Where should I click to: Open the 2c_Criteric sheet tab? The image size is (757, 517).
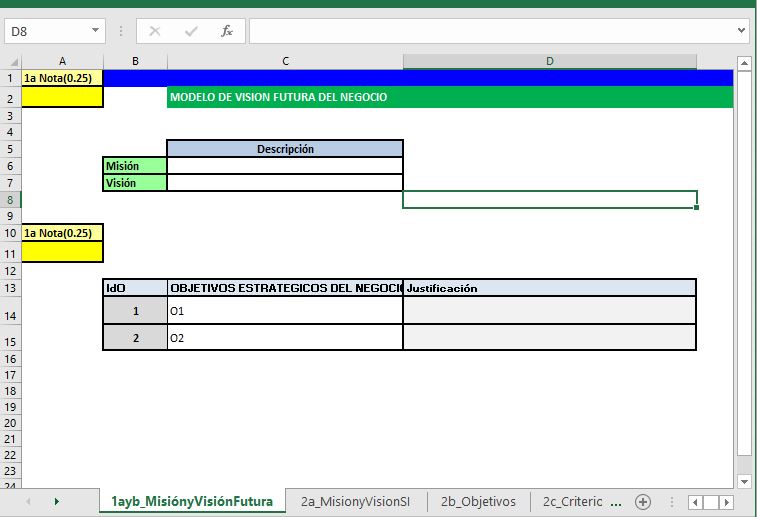(572, 502)
